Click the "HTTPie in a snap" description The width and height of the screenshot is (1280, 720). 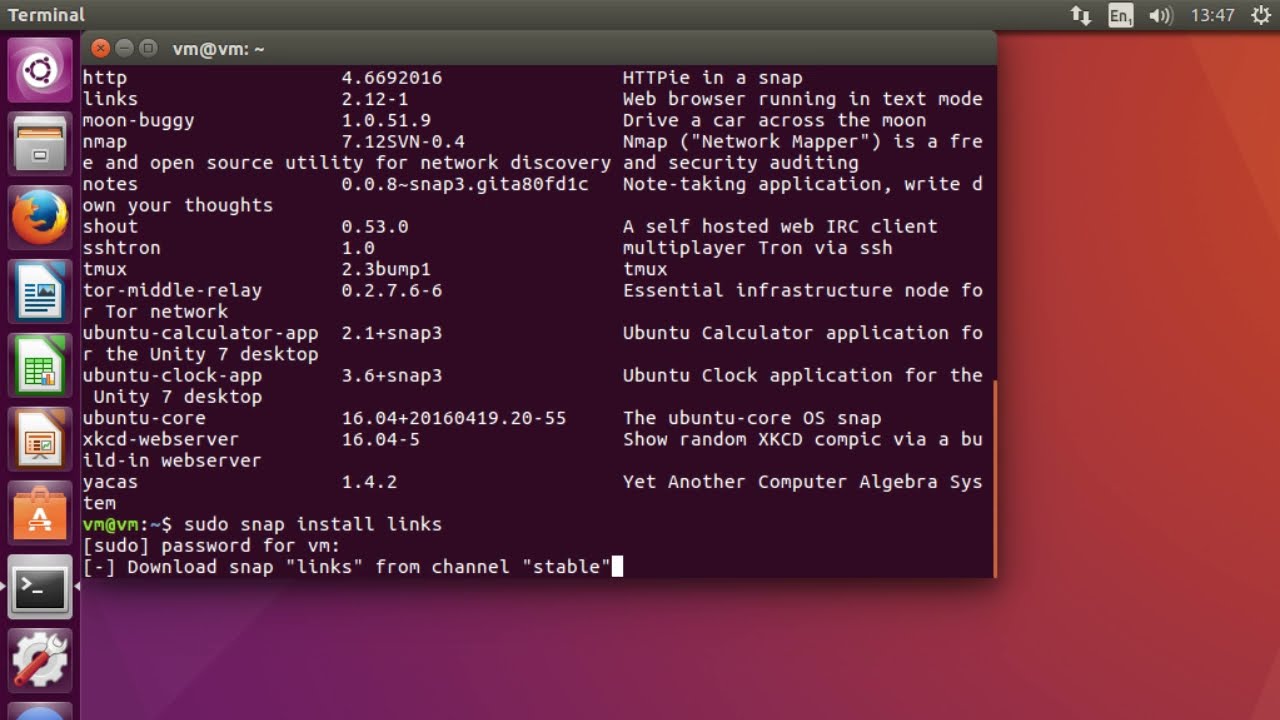click(x=713, y=78)
